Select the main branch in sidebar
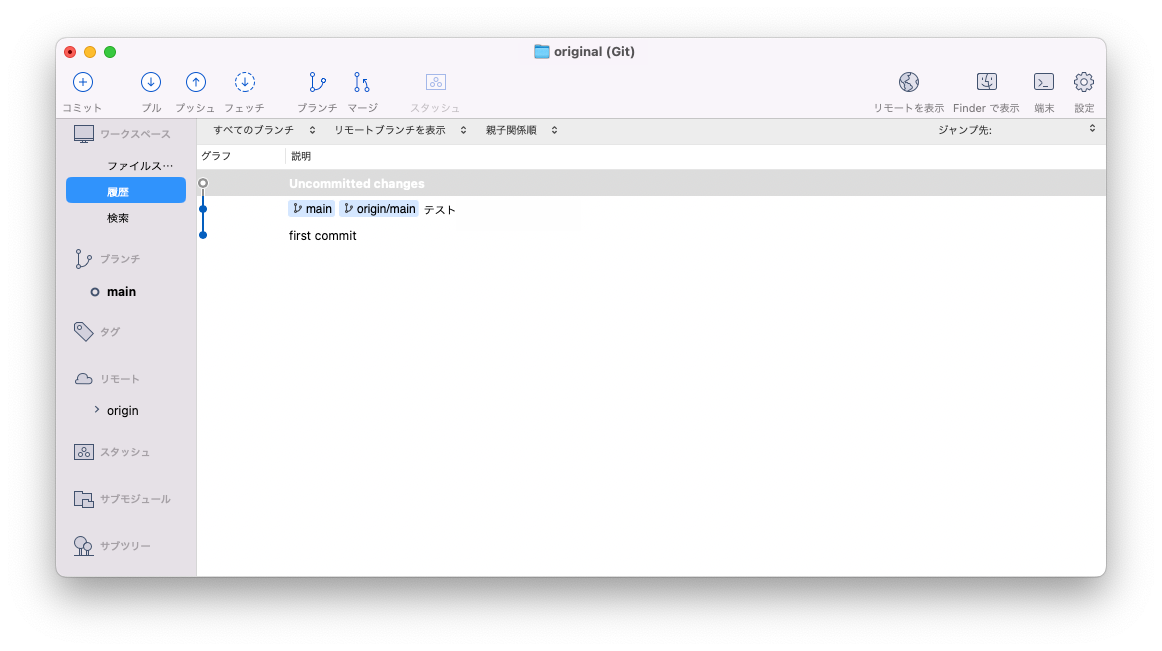Image resolution: width=1162 pixels, height=651 pixels. [x=120, y=291]
